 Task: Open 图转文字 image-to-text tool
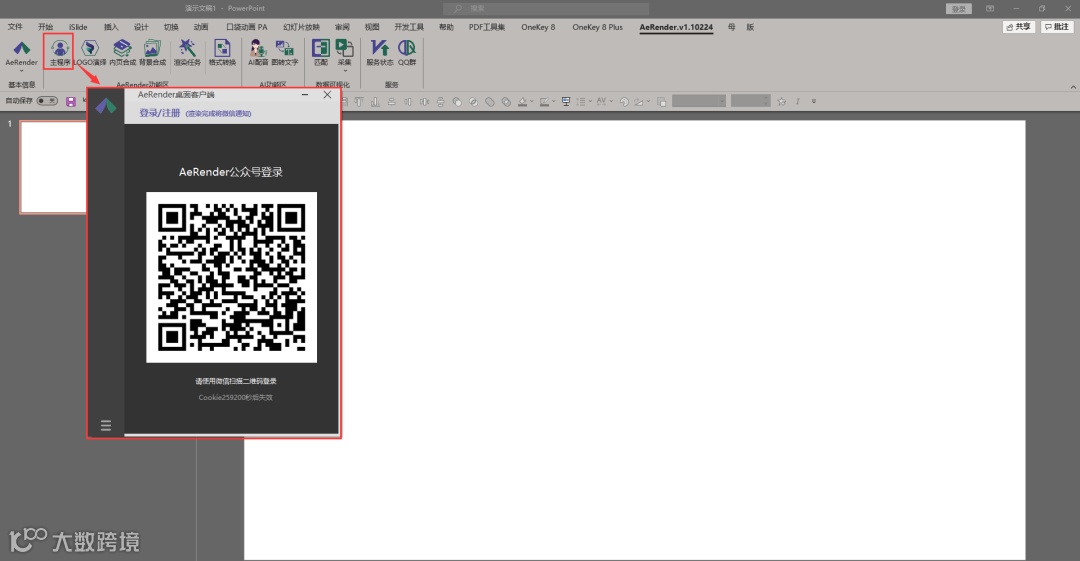(284, 52)
